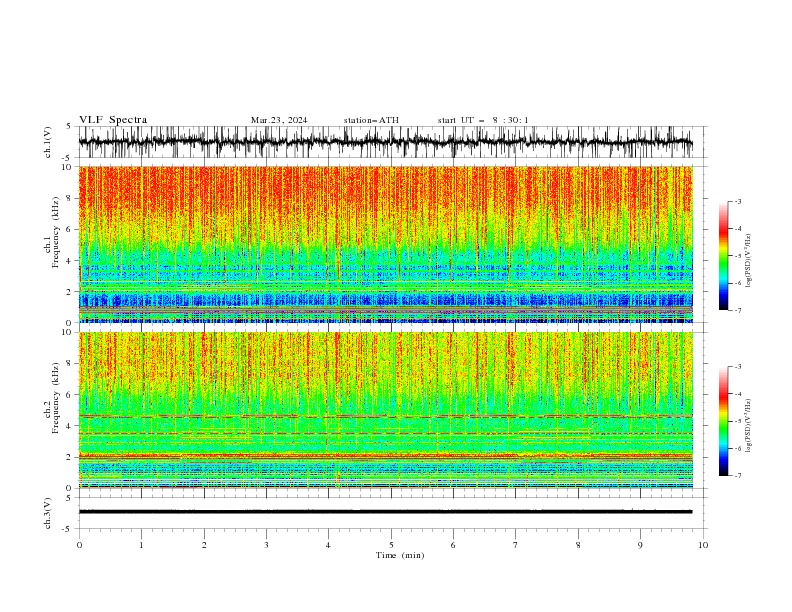The width and height of the screenshot is (792, 612).
Task: Click the "VLF Spectra" title text
Action: (113, 120)
